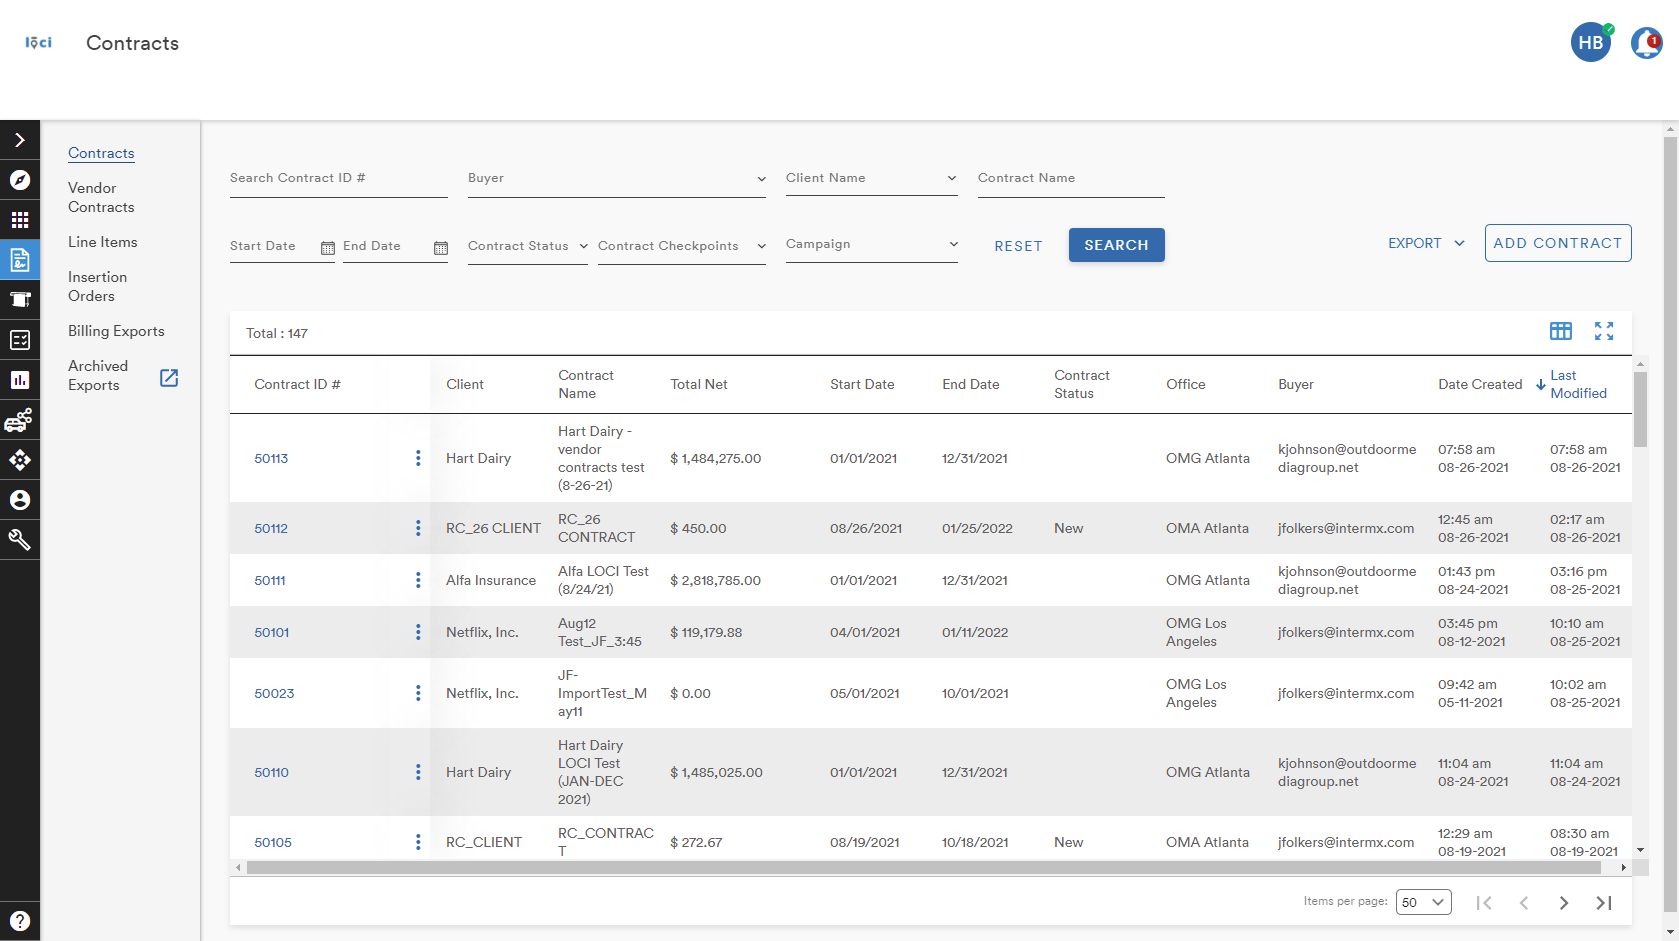Open Archived Exports external link icon
Screen dimensions: 1679x941
pyautogui.click(x=169, y=377)
